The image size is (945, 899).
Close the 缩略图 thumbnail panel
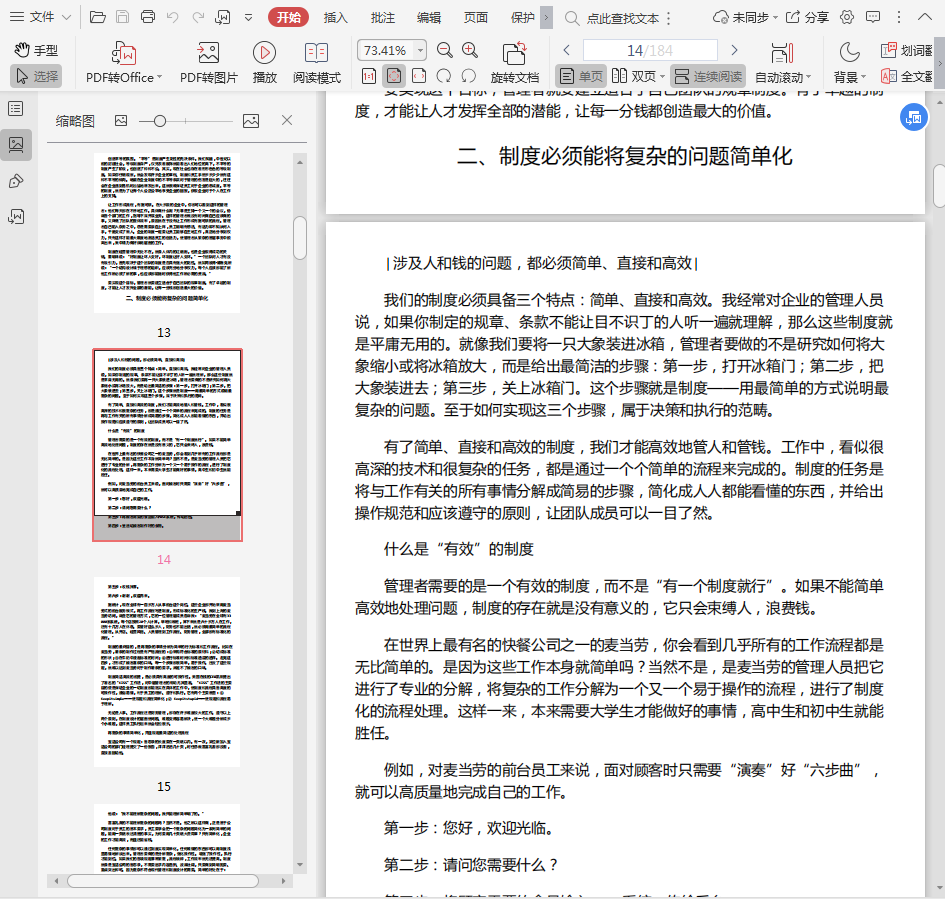coord(287,121)
